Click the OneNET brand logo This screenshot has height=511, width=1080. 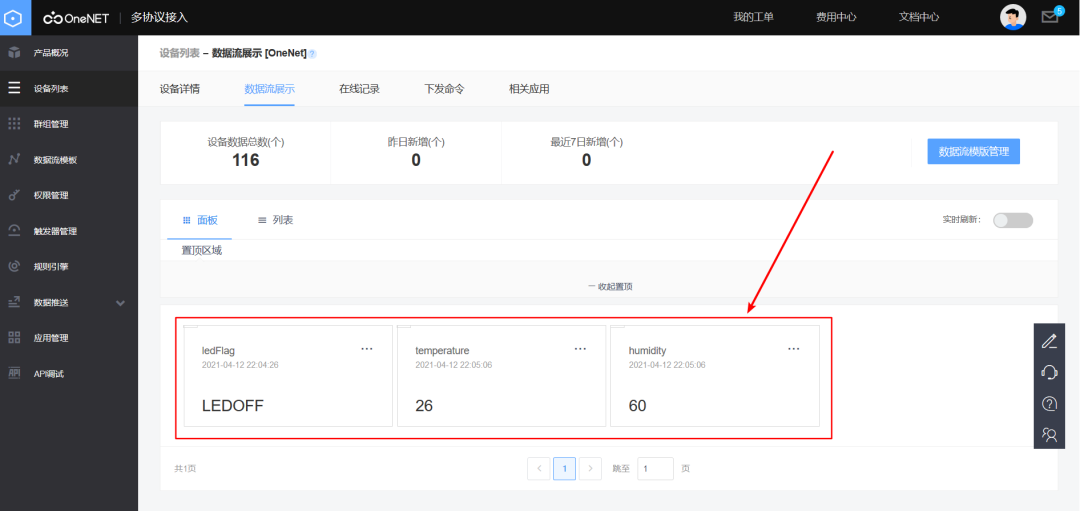click(x=76, y=18)
